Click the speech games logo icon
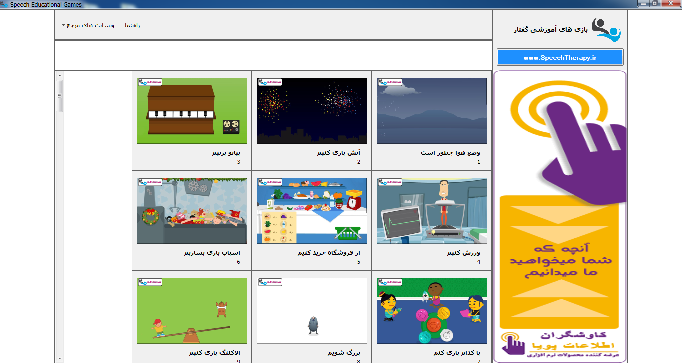682x363 pixels. (606, 30)
